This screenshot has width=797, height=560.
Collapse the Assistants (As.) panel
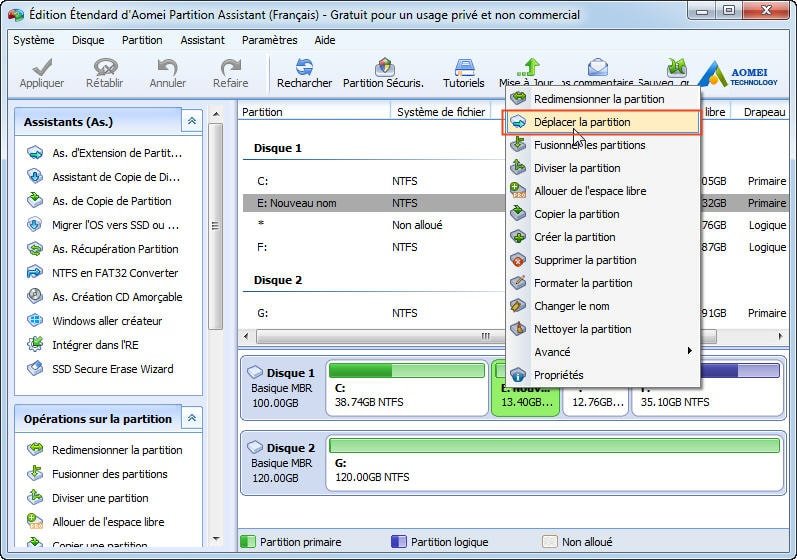pos(192,121)
